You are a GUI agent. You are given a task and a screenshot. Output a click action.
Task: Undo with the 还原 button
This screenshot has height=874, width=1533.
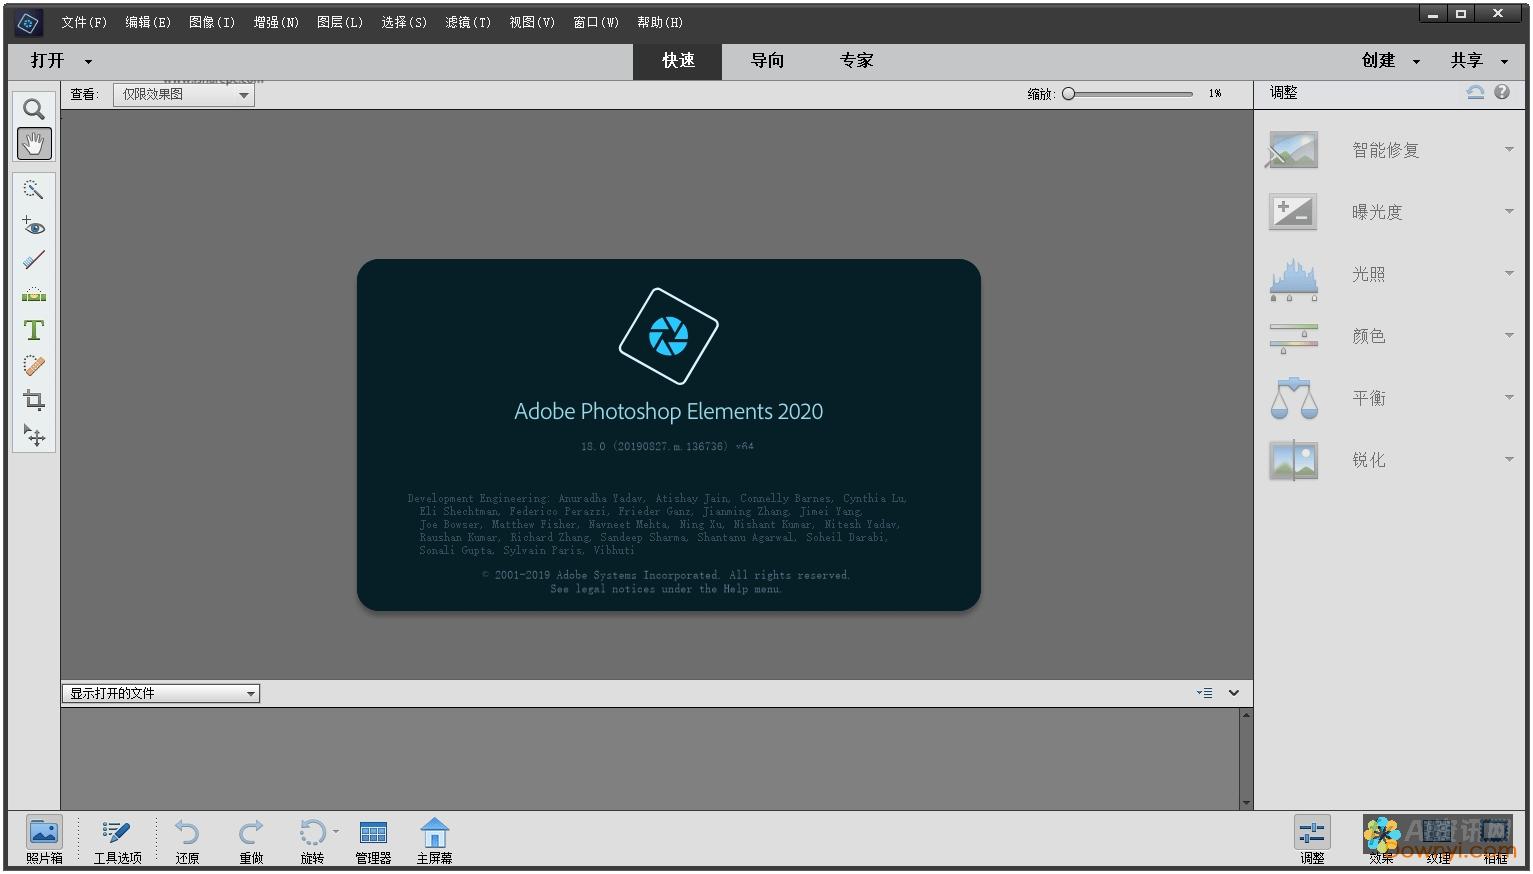point(187,840)
